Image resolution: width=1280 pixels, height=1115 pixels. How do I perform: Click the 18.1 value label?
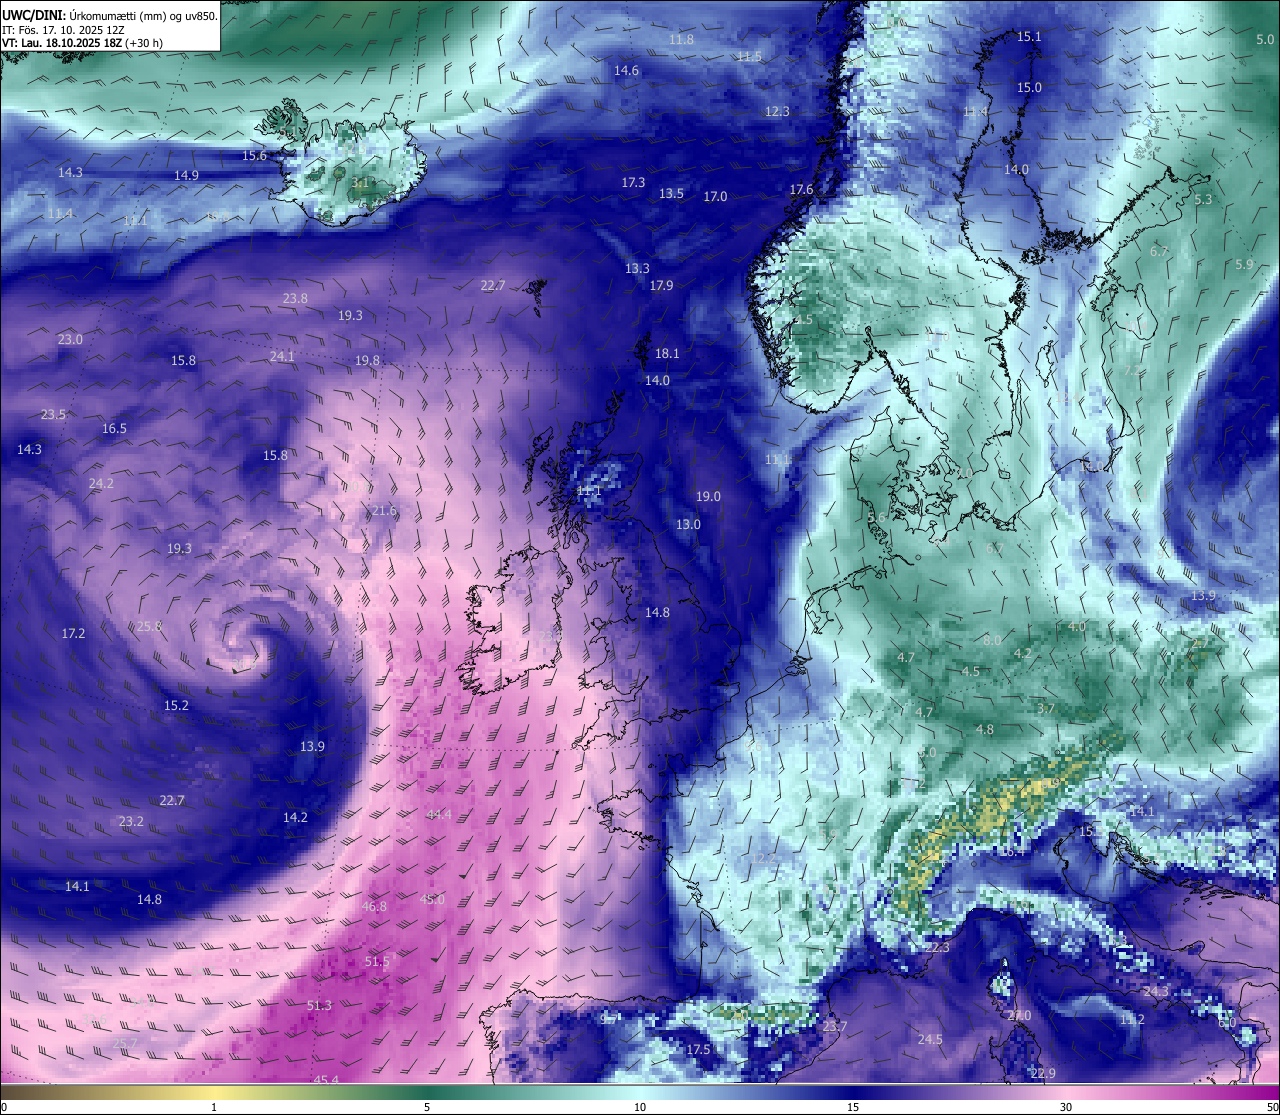pyautogui.click(x=667, y=353)
